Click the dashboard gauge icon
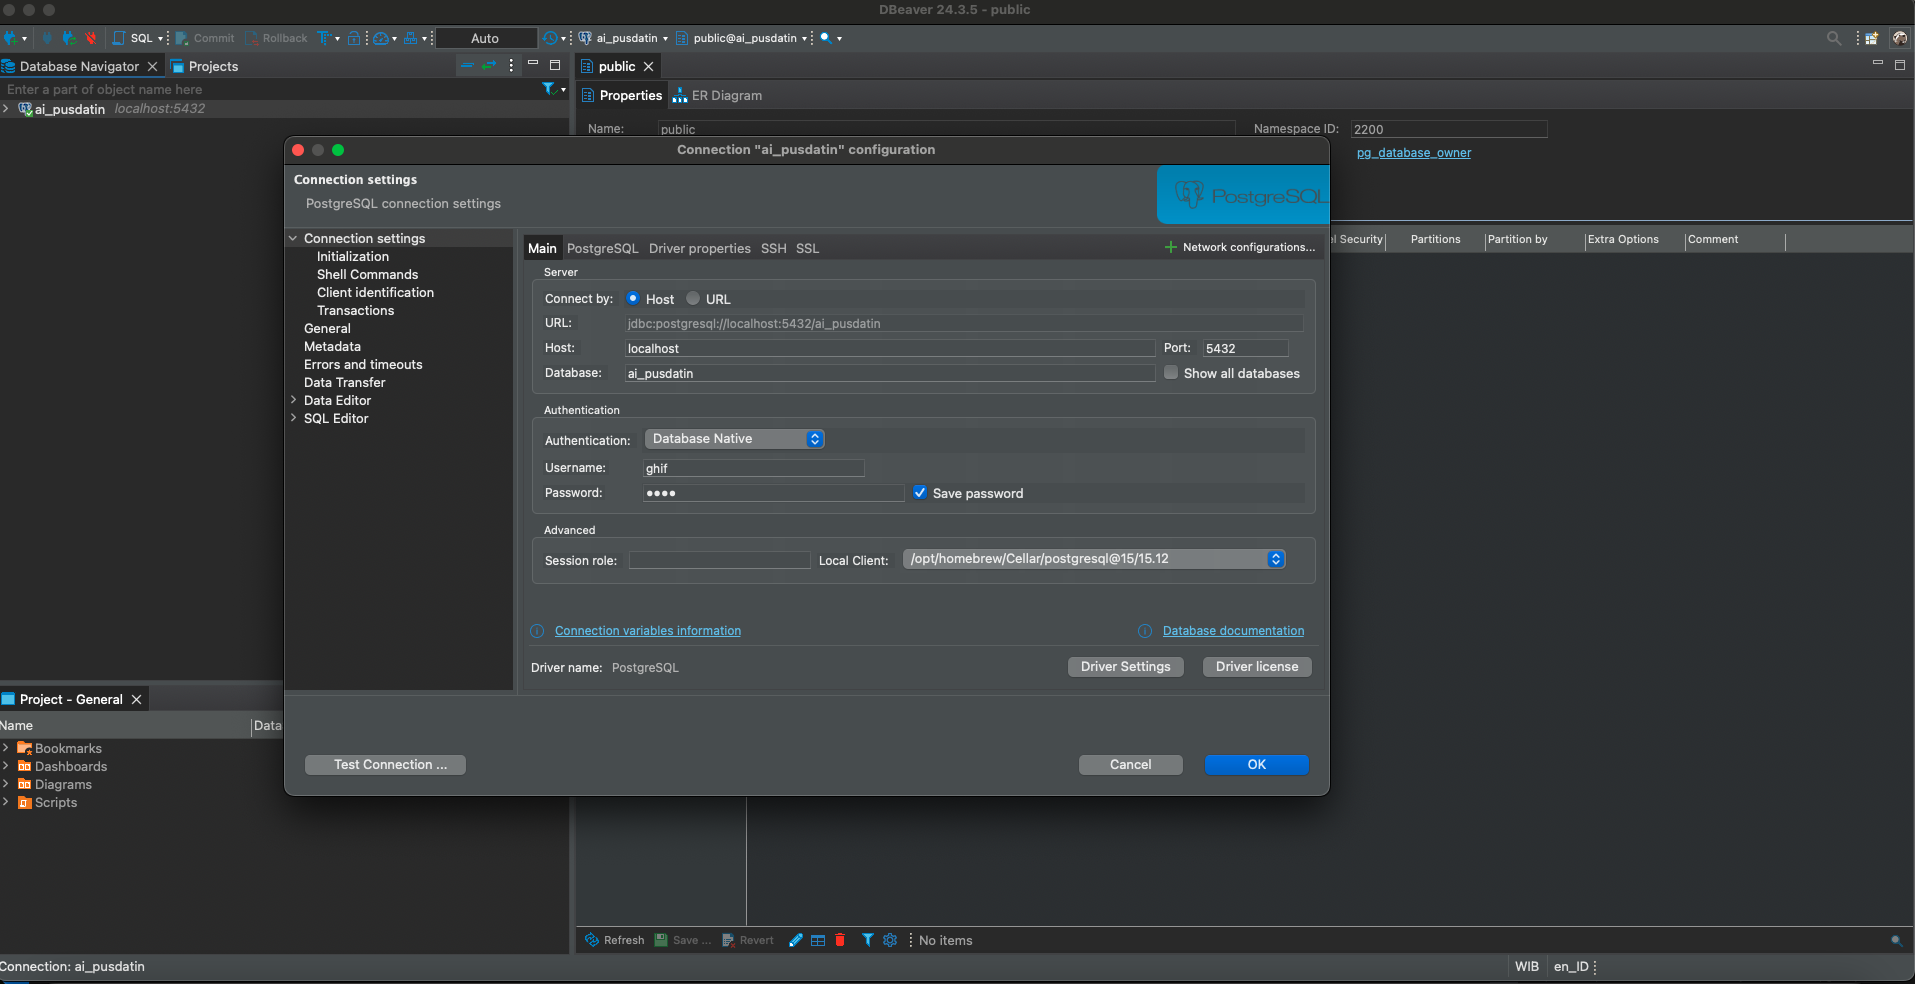1915x984 pixels. point(381,38)
